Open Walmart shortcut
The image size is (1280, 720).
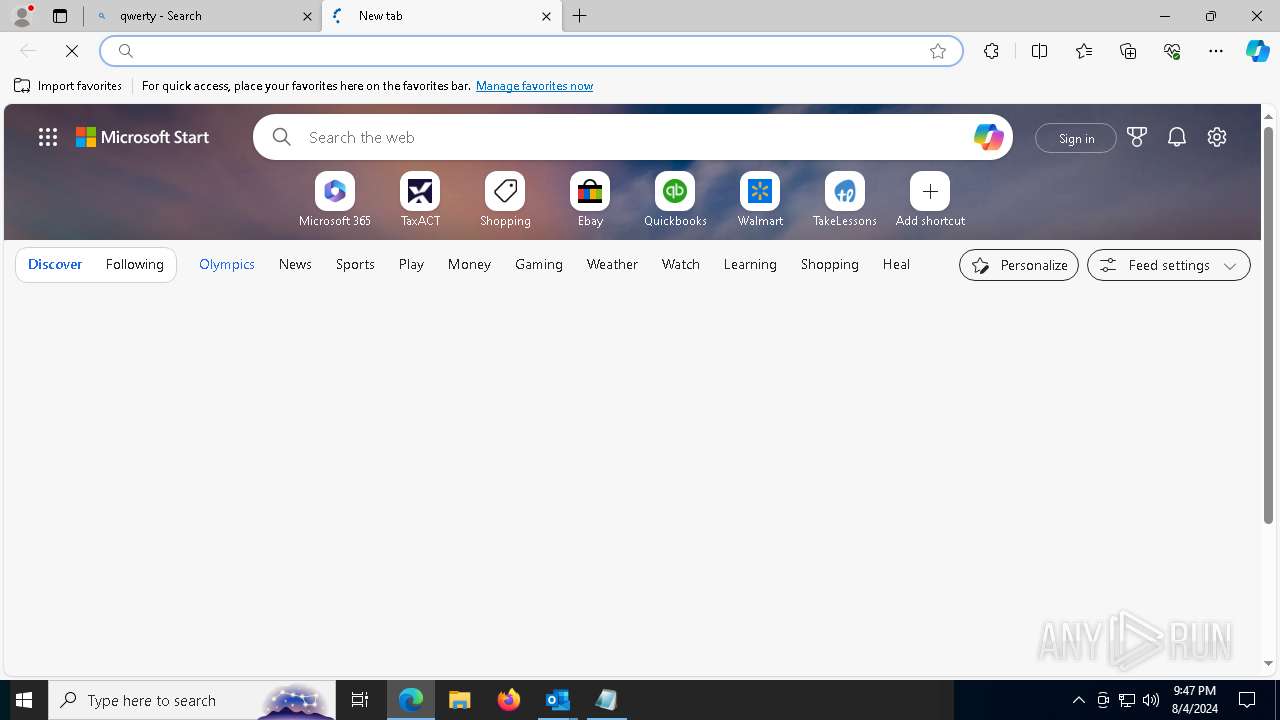[760, 200]
